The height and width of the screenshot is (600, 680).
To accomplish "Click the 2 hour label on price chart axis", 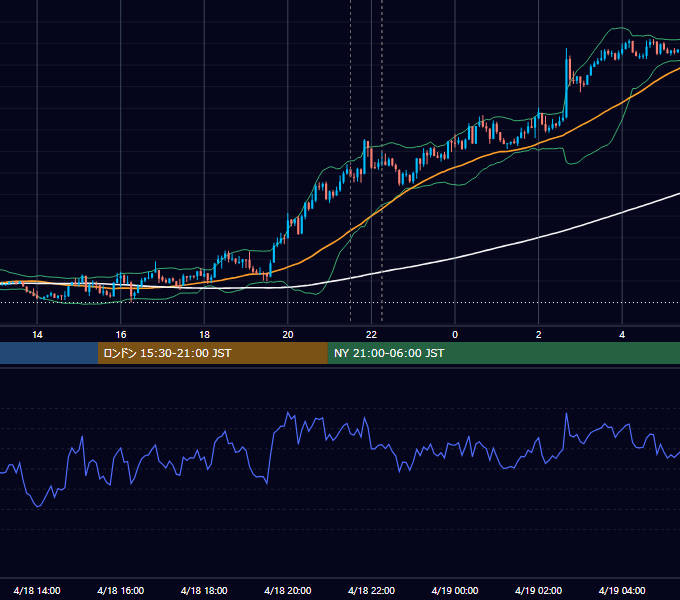I will click(539, 335).
